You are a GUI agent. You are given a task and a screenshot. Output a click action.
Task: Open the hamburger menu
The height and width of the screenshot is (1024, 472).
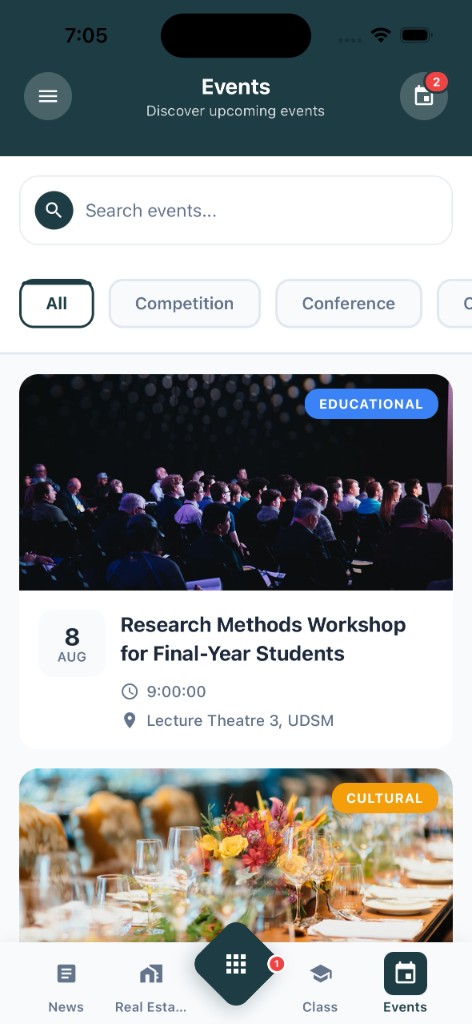coord(48,96)
